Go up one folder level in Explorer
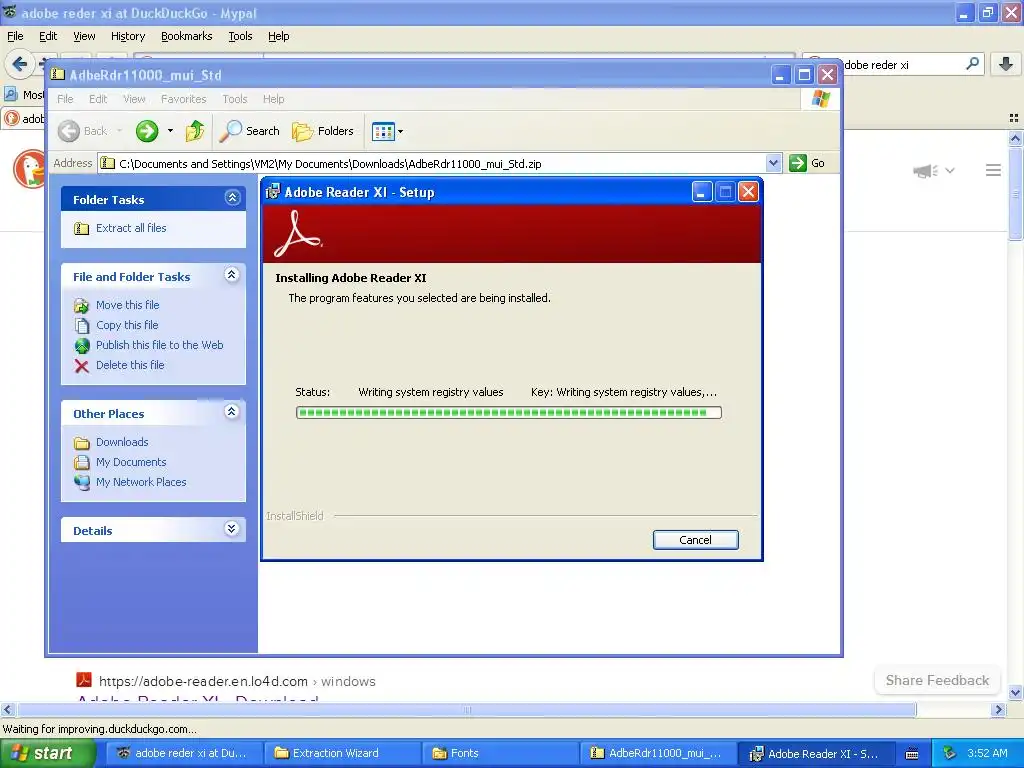 (x=195, y=131)
